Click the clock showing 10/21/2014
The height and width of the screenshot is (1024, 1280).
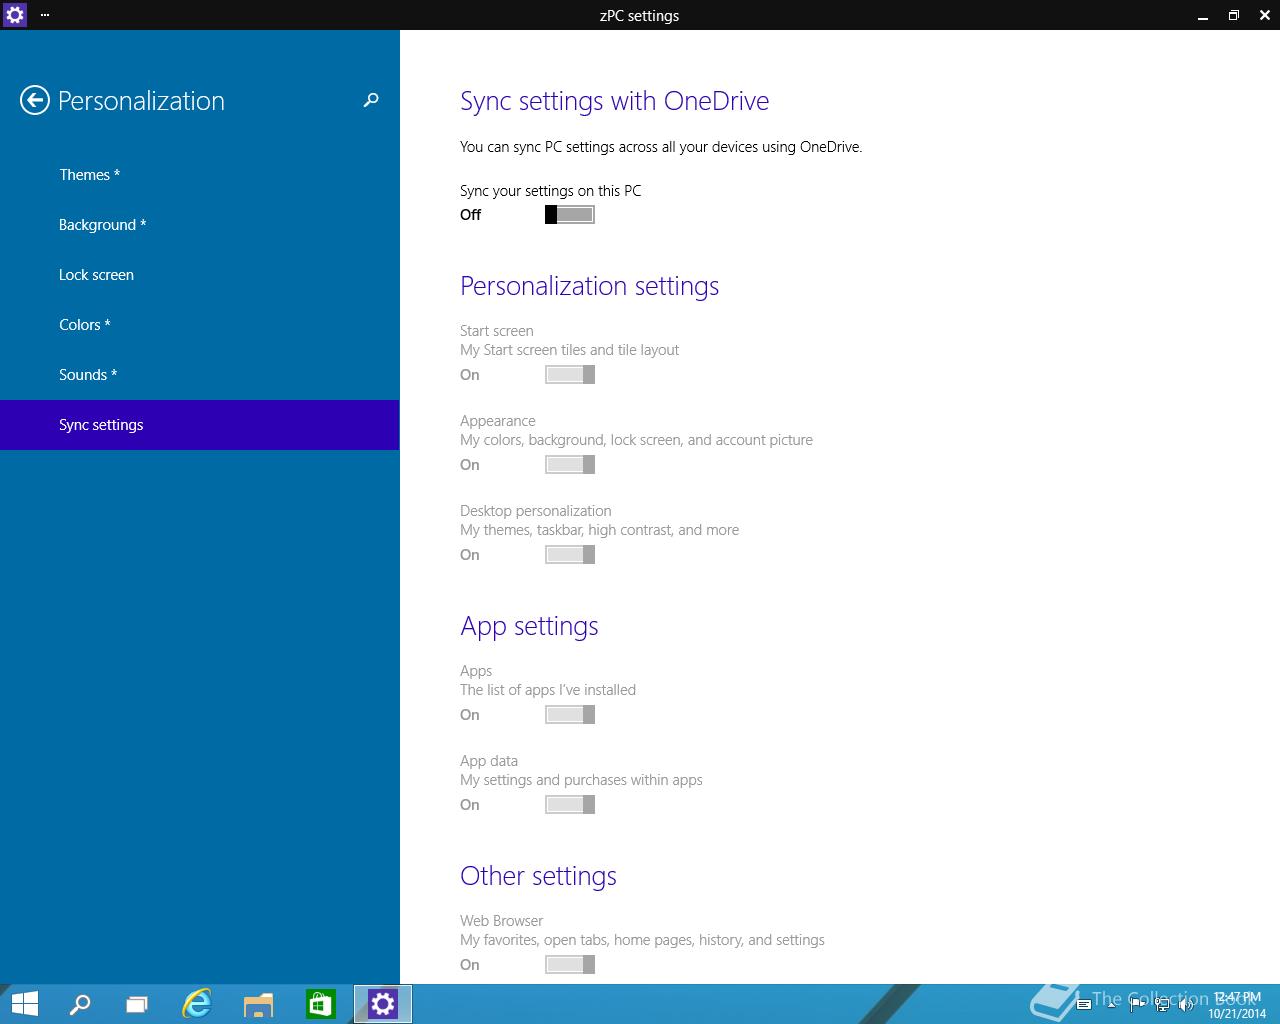(x=1236, y=1005)
